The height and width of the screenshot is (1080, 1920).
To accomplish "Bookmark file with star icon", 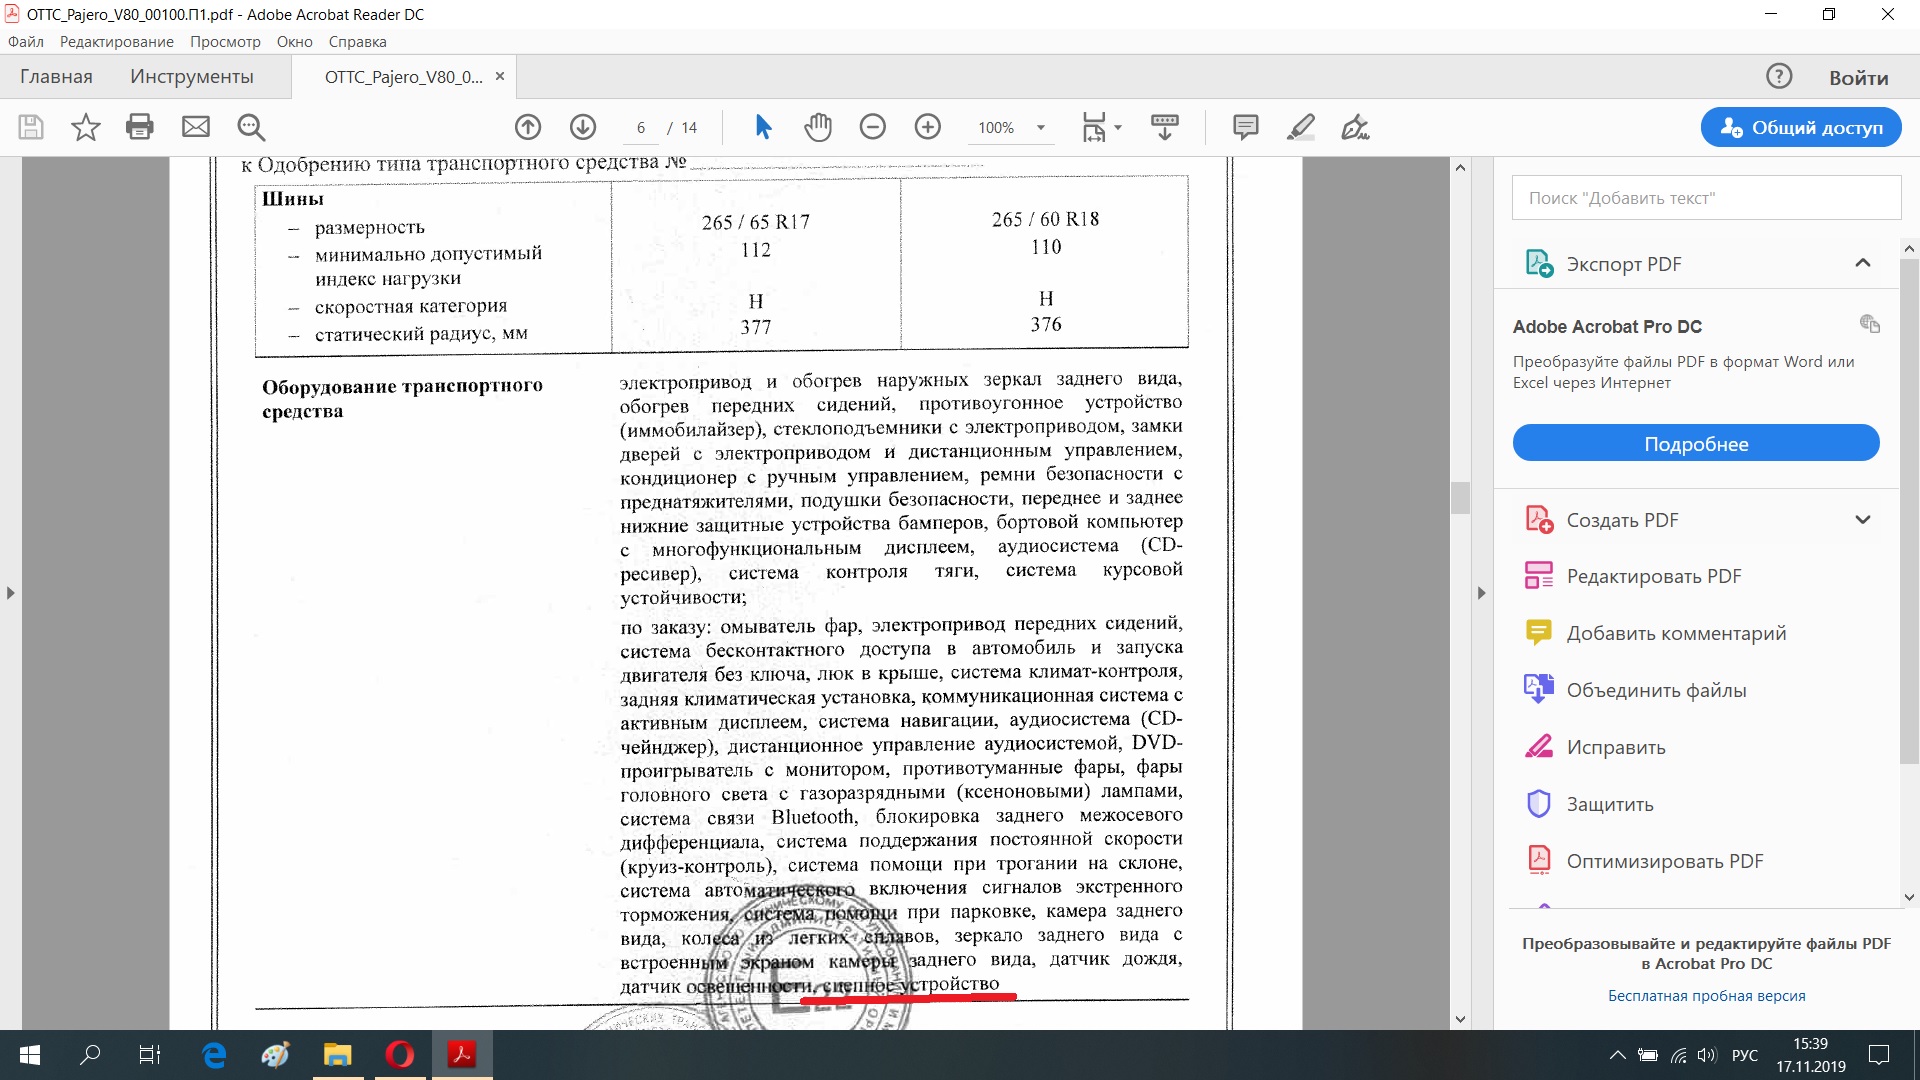I will point(86,127).
